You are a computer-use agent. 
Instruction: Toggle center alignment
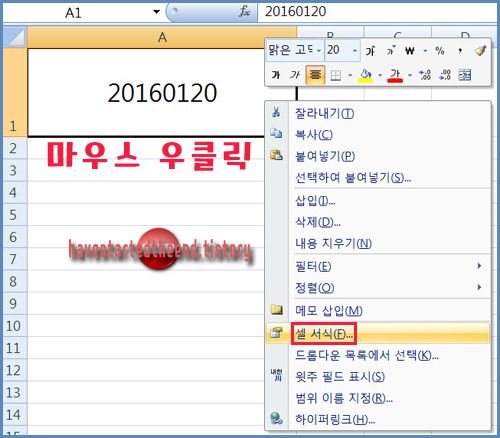315,75
